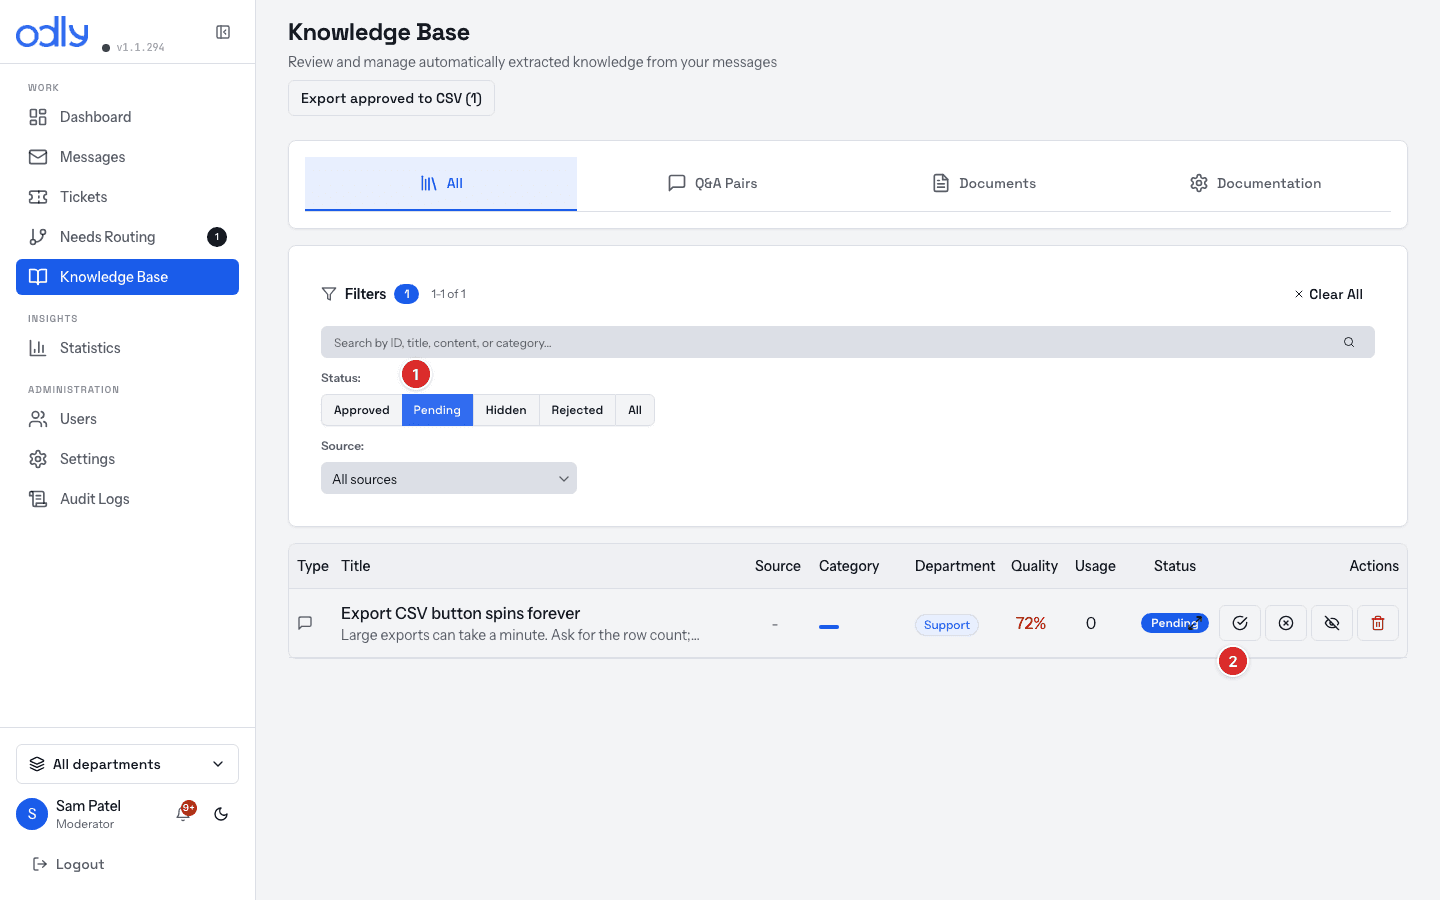
Task: Open Statistics page
Action: [x=127, y=348]
